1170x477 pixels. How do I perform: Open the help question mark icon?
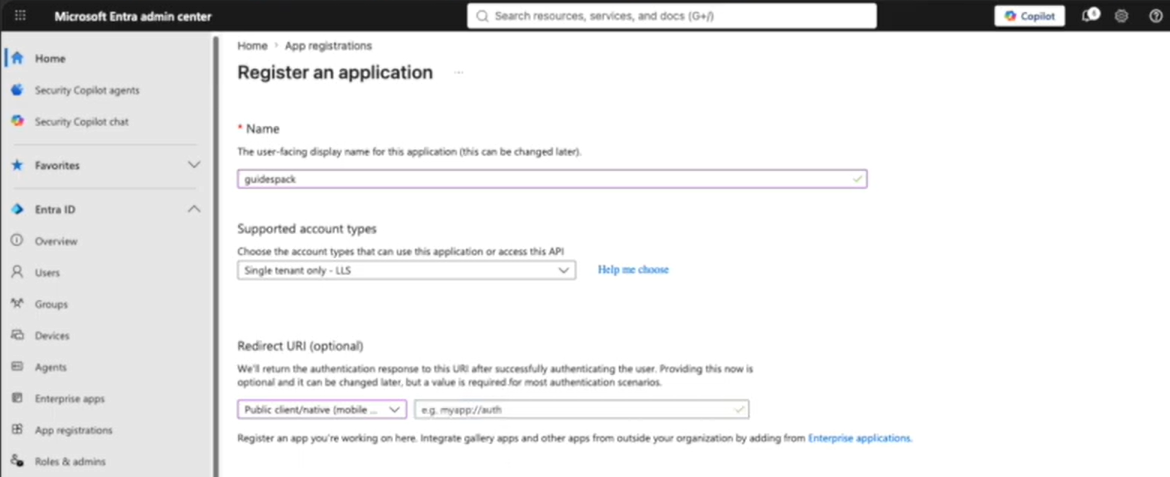1155,16
